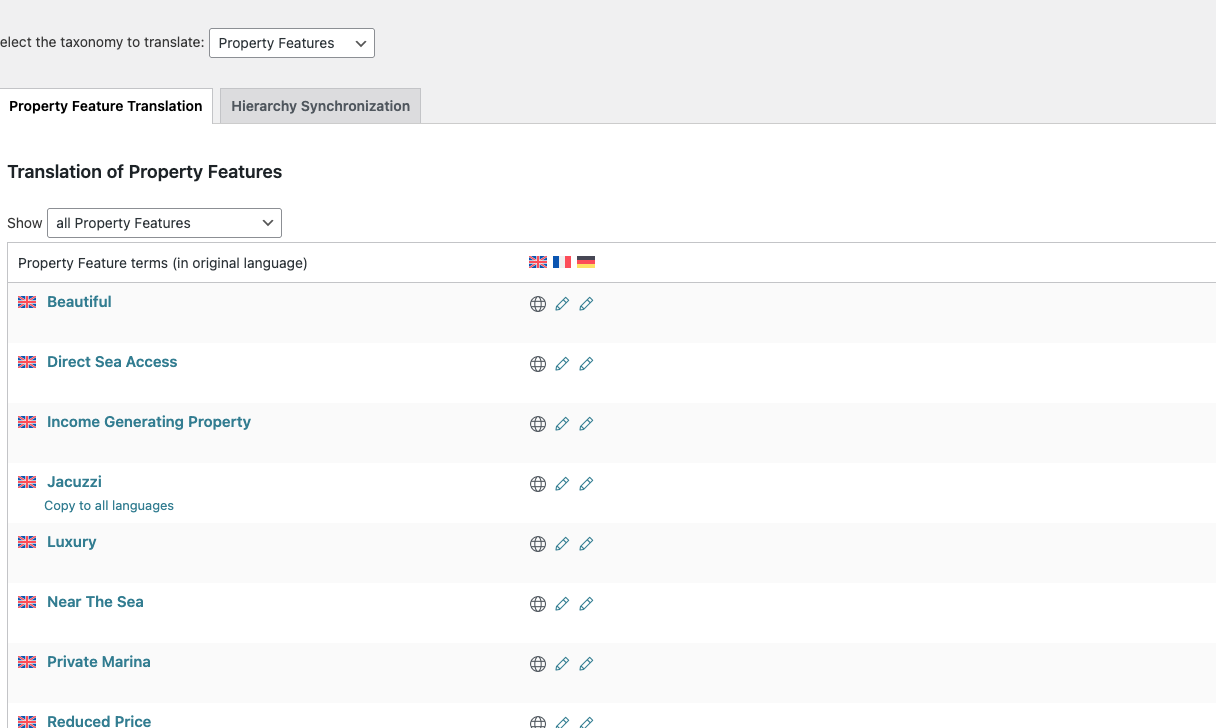The width and height of the screenshot is (1216, 728).
Task: Edit French translation of Beautiful term
Action: (562, 304)
